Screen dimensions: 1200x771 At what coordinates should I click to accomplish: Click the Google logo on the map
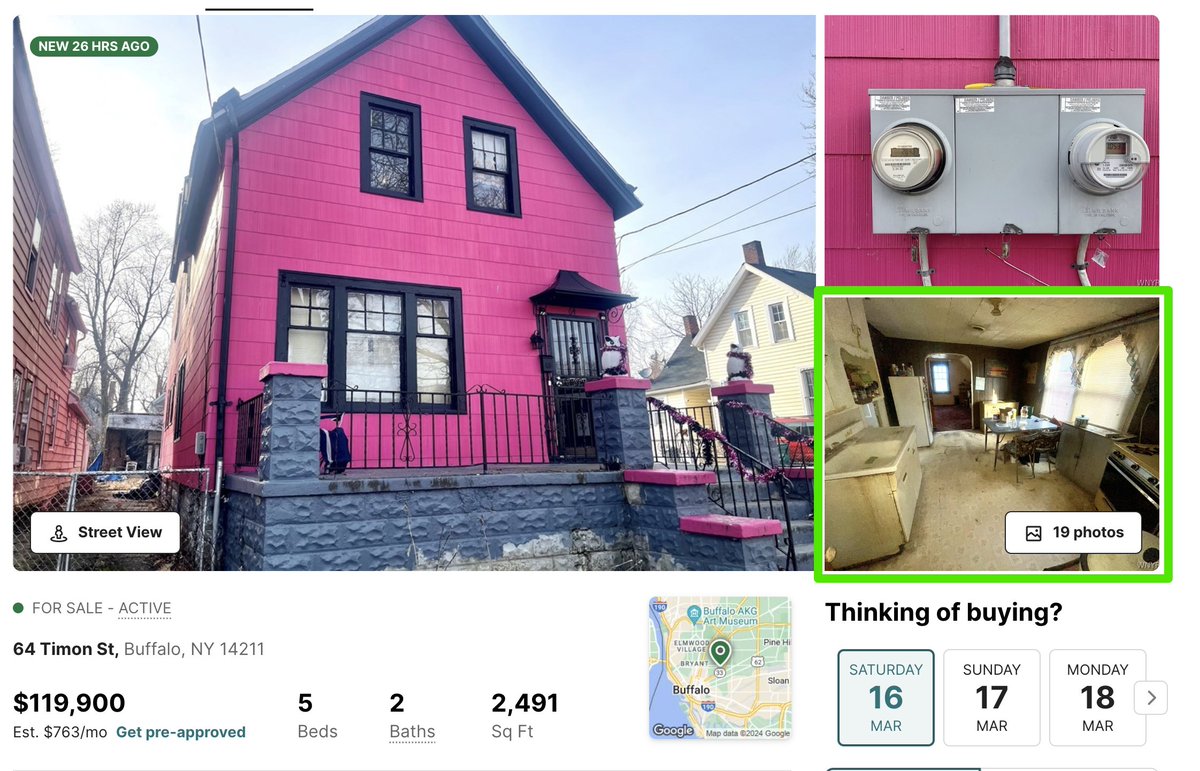(x=673, y=730)
